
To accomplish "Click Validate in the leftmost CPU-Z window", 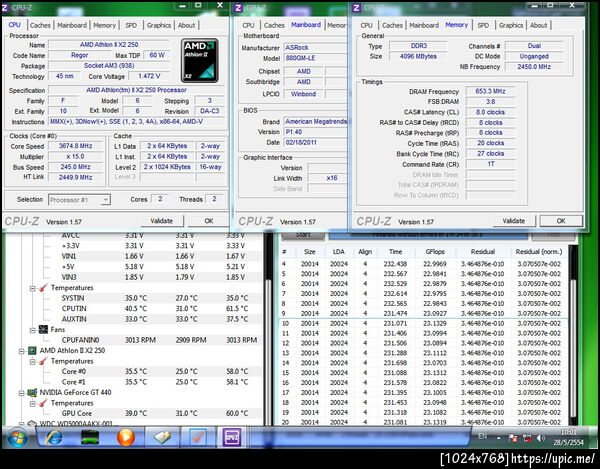I will tap(162, 221).
